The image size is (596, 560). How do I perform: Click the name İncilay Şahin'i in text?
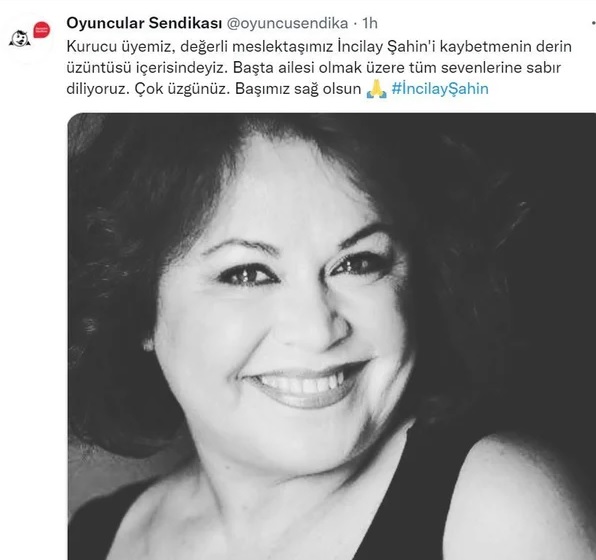[x=387, y=47]
